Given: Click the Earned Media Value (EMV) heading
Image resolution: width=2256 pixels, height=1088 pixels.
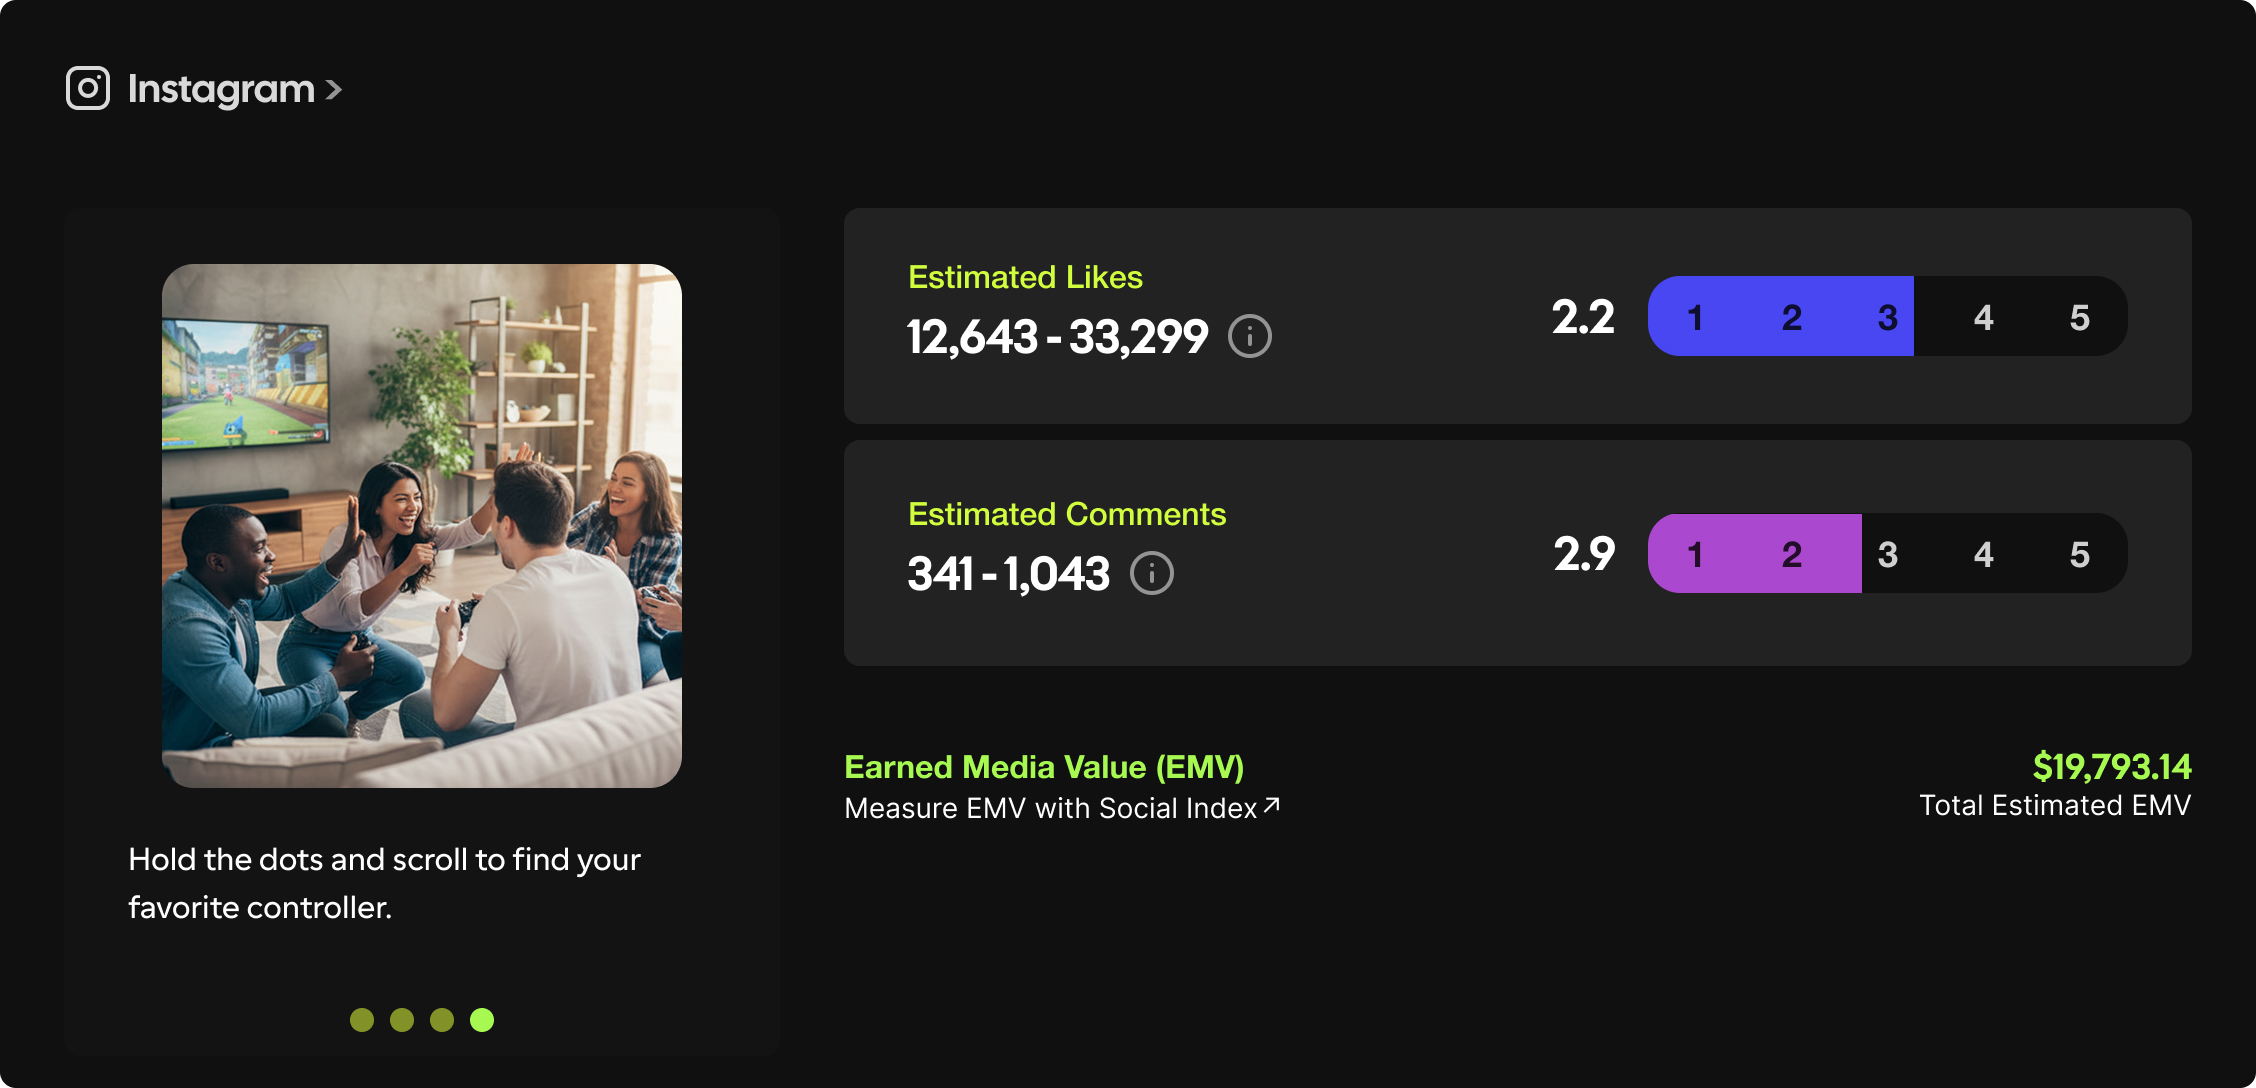Looking at the screenshot, I should pos(1044,766).
